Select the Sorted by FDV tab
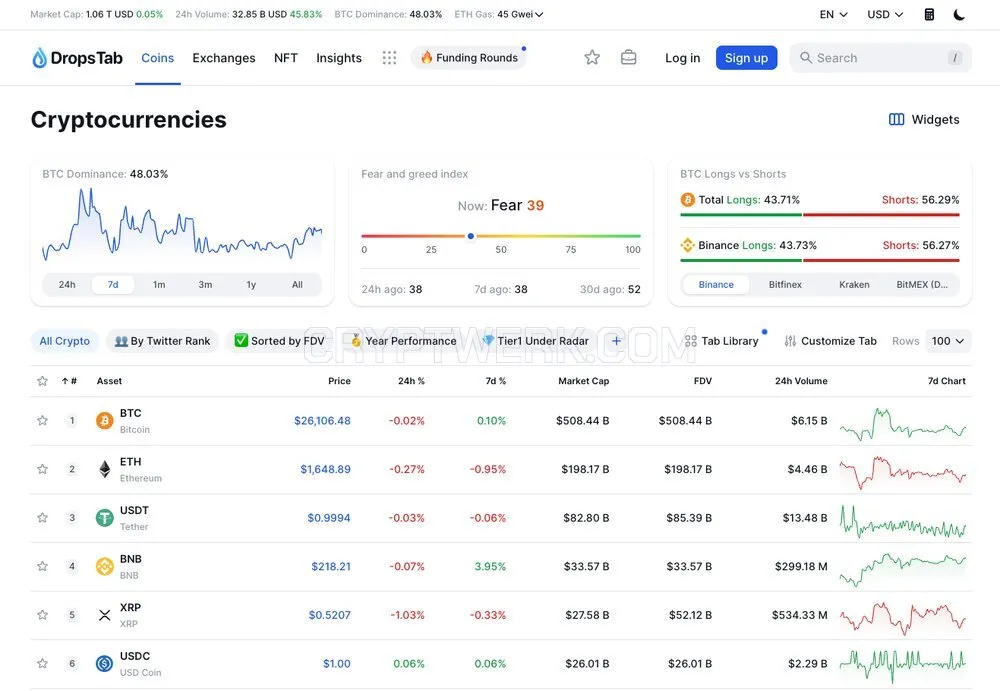1000x691 pixels. point(279,341)
